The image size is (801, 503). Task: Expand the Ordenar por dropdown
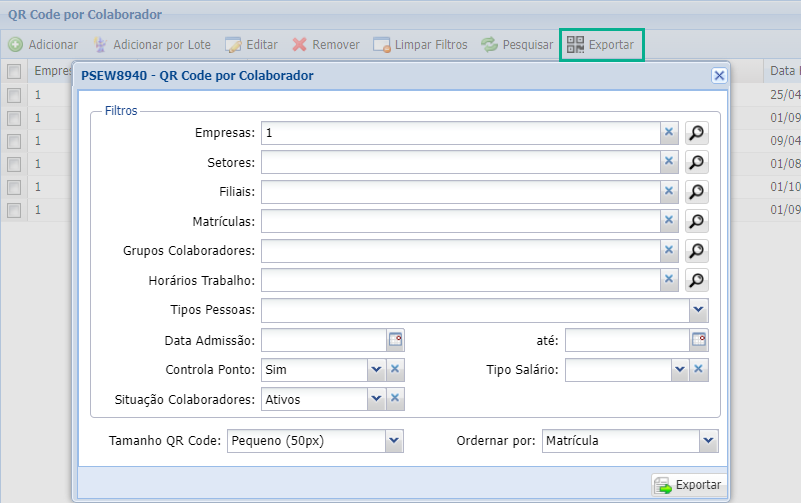coord(709,440)
